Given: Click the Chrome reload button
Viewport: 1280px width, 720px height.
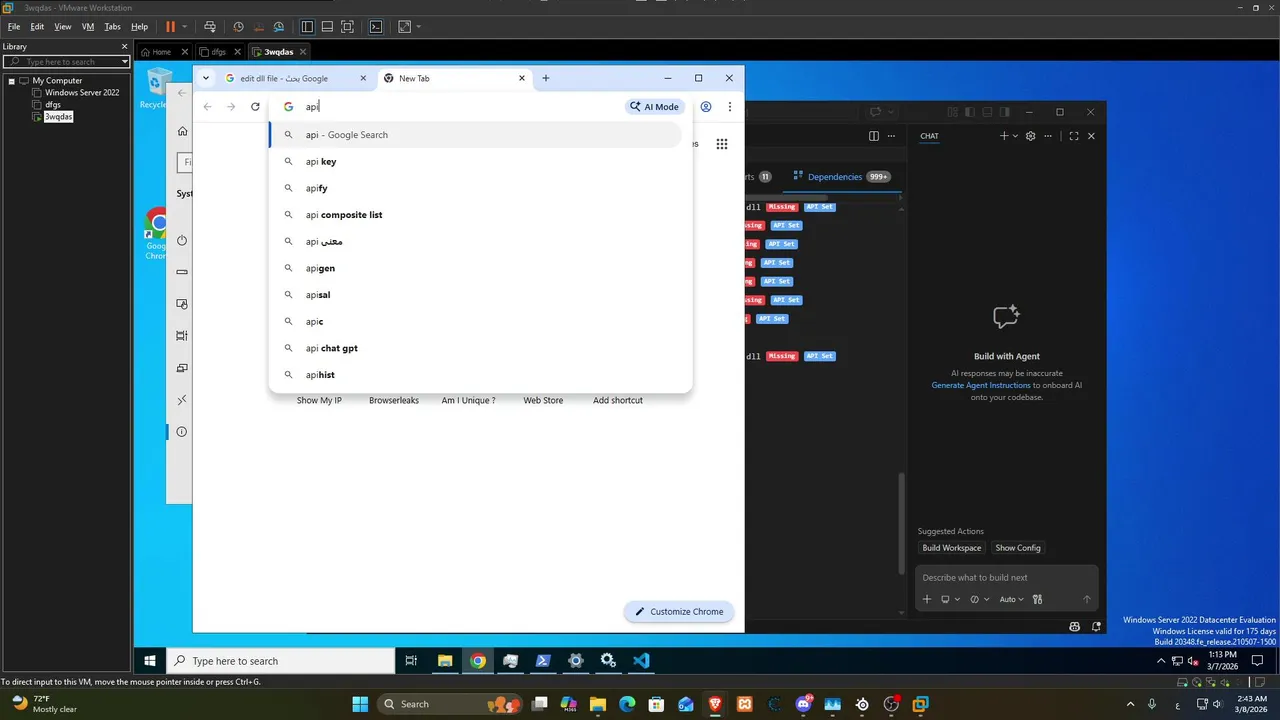Looking at the screenshot, I should 255,107.
